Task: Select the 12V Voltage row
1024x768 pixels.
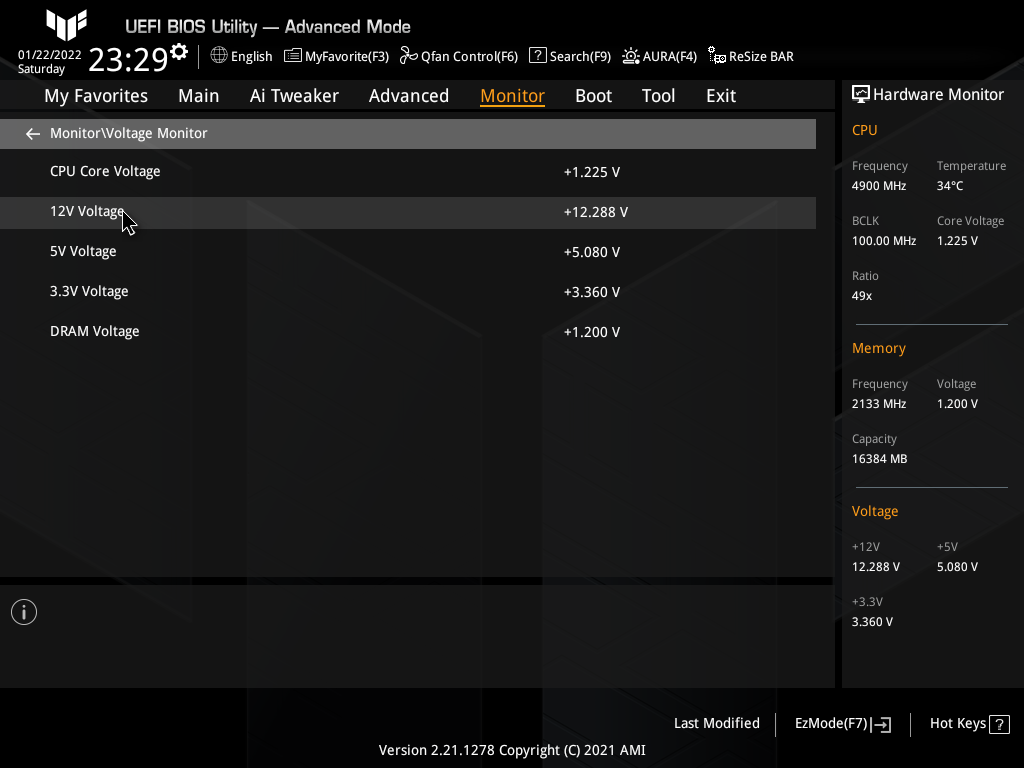Action: click(408, 212)
